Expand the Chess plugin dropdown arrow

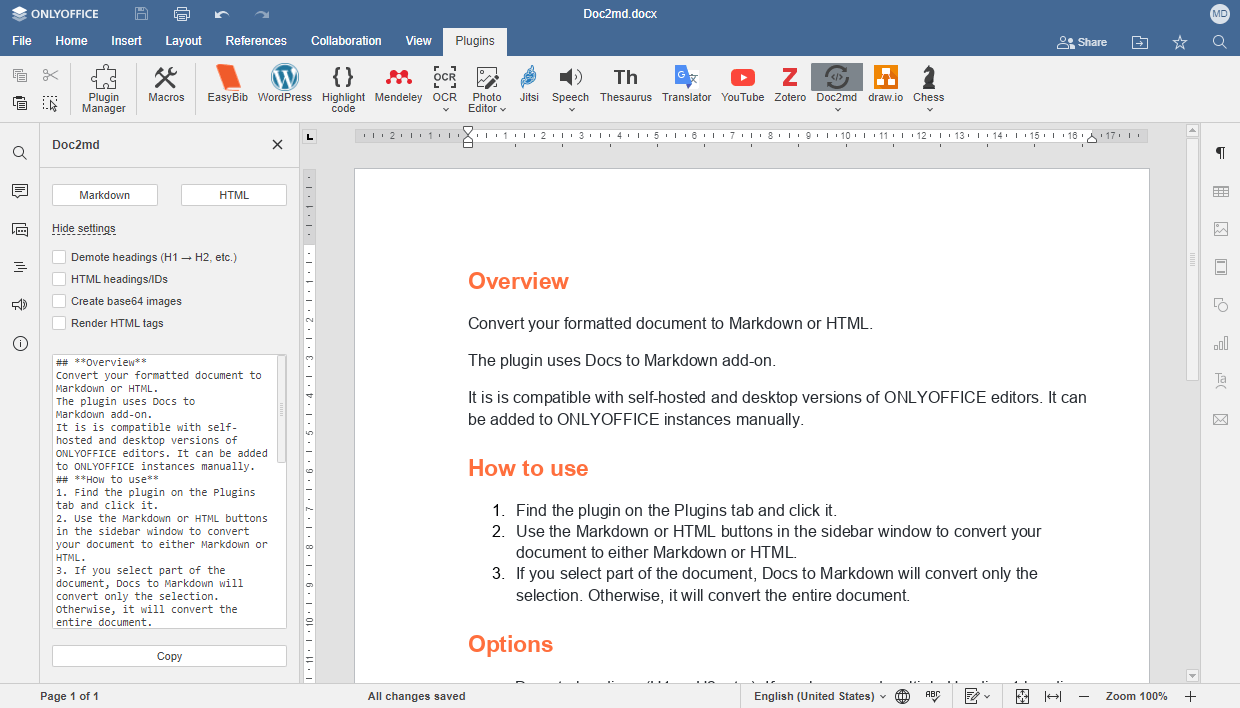click(928, 110)
